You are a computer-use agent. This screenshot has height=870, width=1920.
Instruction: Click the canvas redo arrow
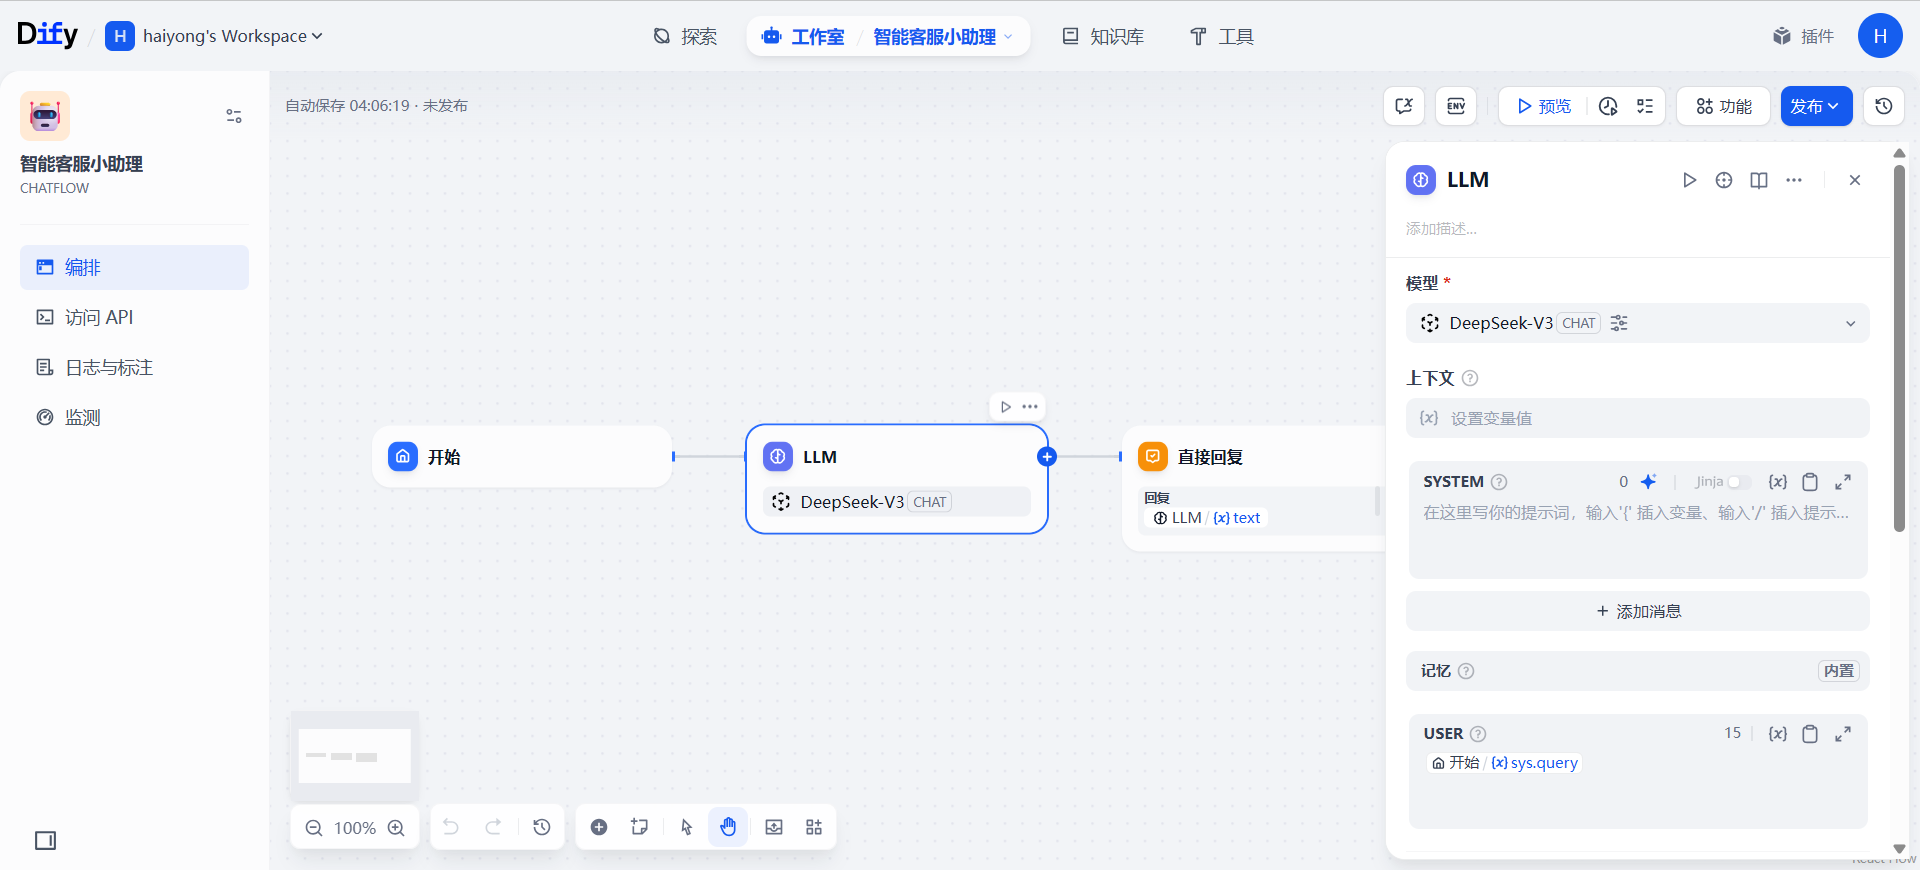pos(493,827)
